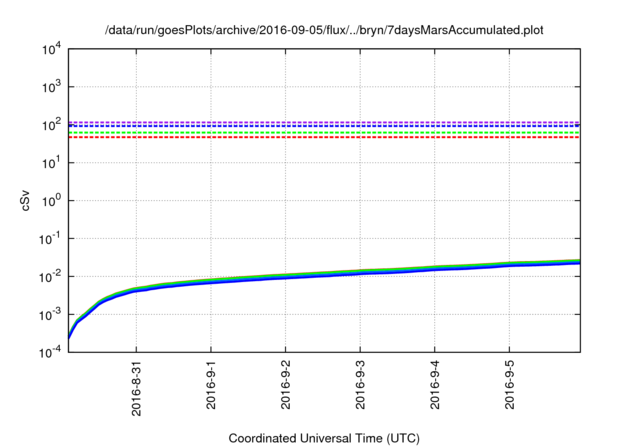The height and width of the screenshot is (448, 640).
Task: Click the cSv axis unit label
Action: 25,200
